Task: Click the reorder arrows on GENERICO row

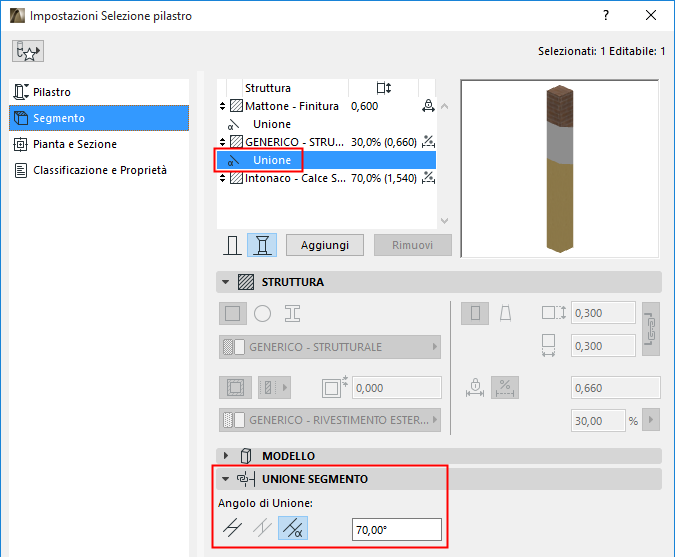Action: pos(222,142)
